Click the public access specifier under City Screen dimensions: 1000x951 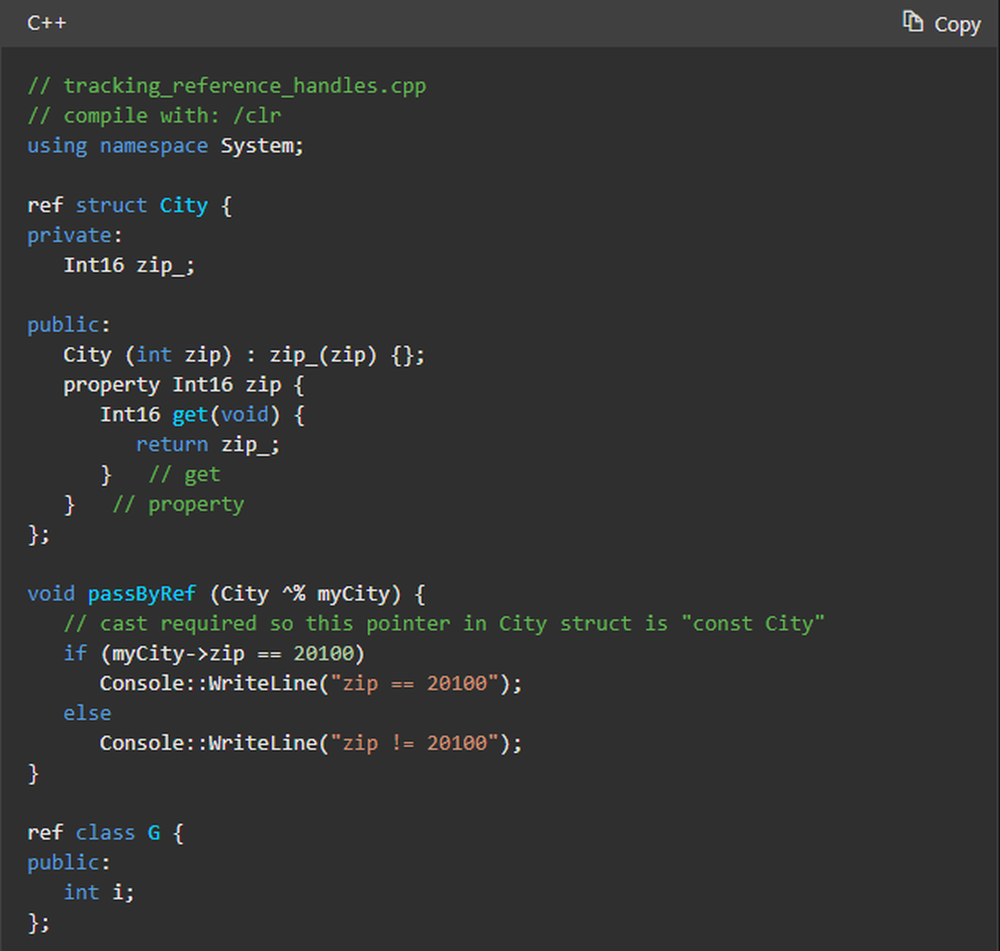(62, 324)
